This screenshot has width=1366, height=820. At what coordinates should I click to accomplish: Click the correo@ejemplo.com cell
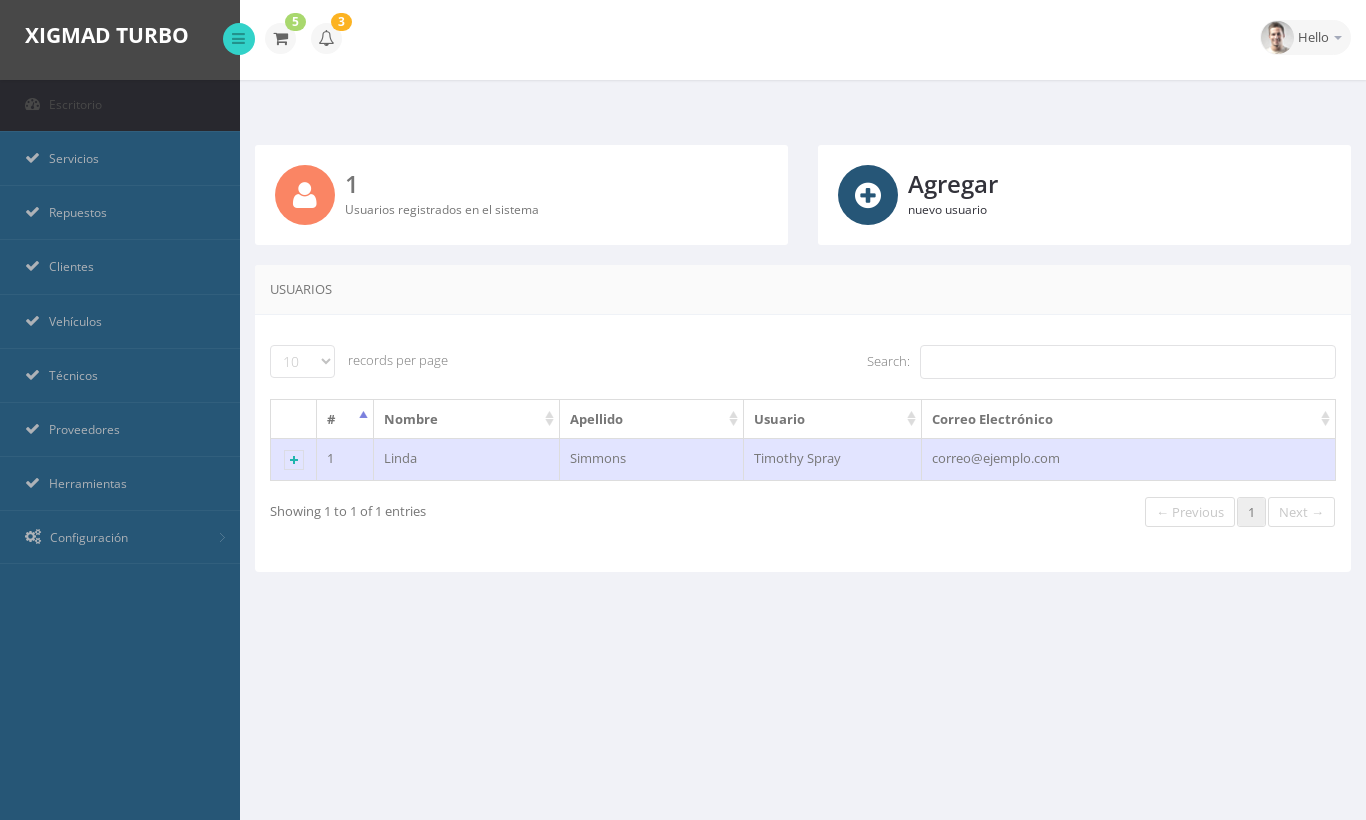pyautogui.click(x=1129, y=459)
